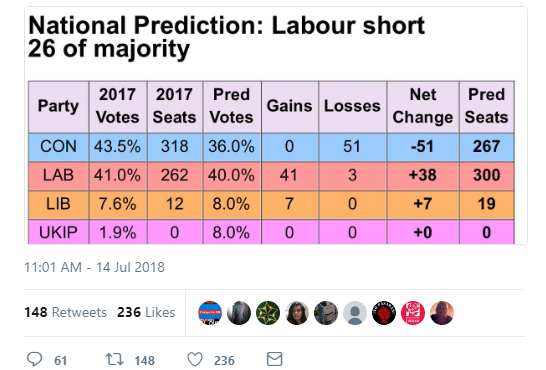Screen dimensions: 546x370
Task: Click the reply speech bubble icon
Action: pyautogui.click(x=34, y=359)
